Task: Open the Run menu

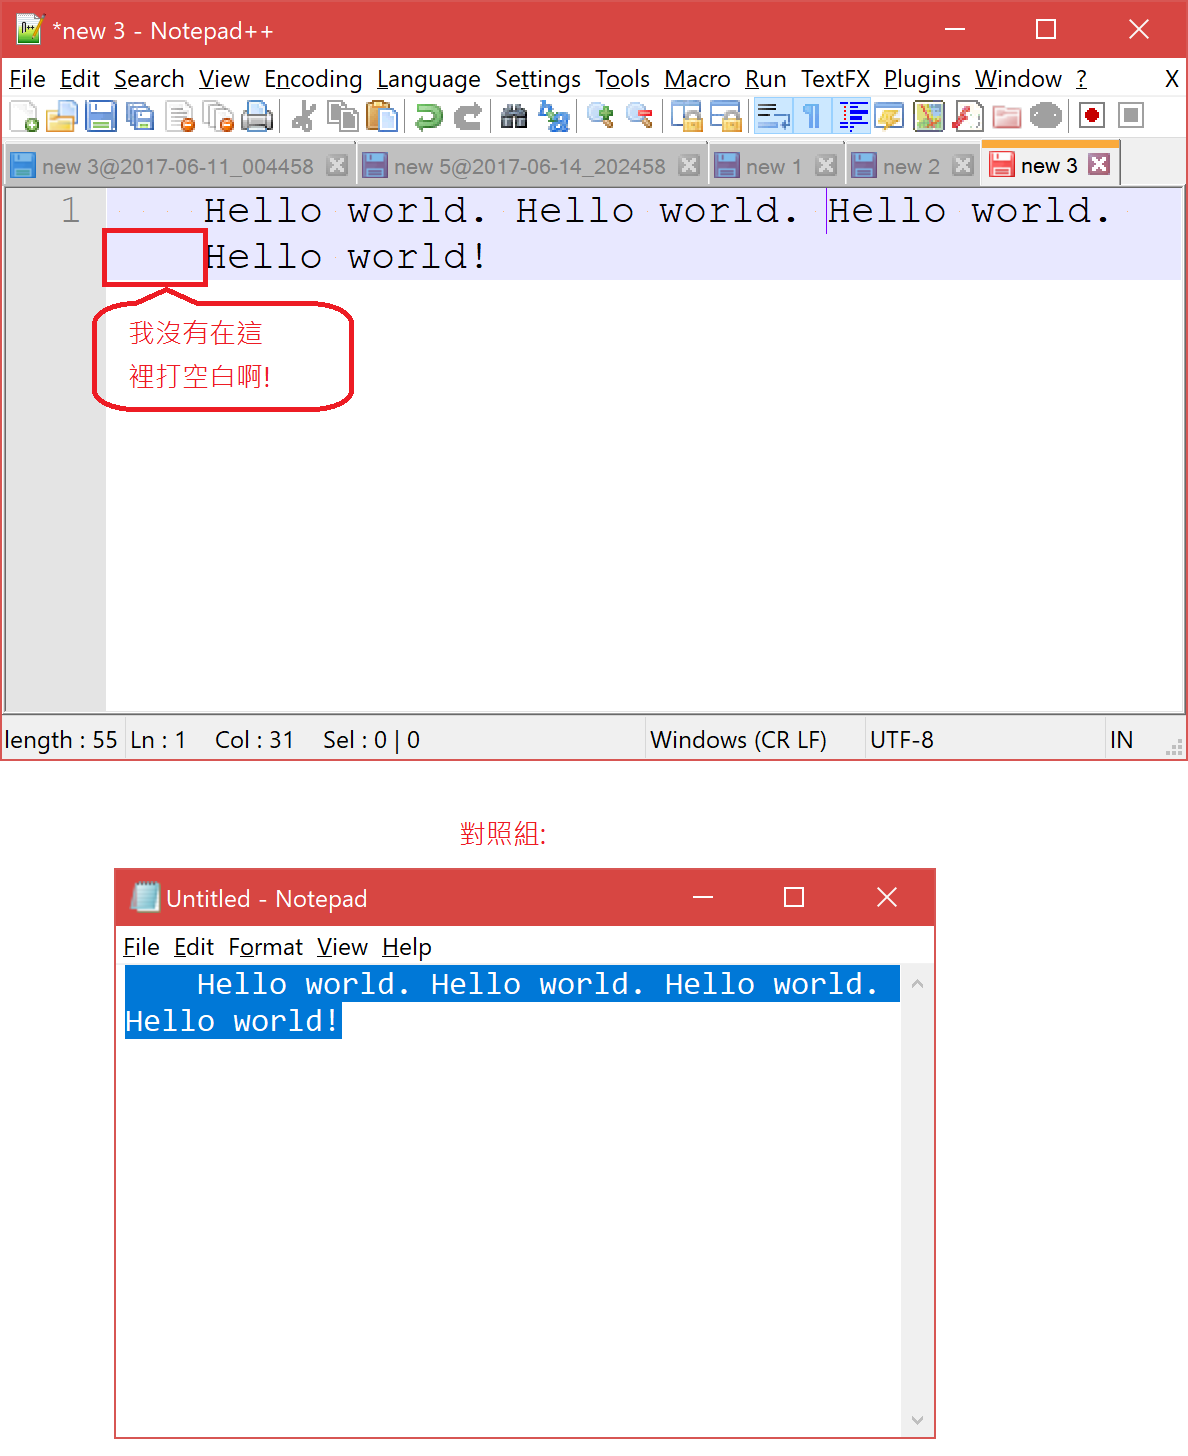Action: (765, 79)
